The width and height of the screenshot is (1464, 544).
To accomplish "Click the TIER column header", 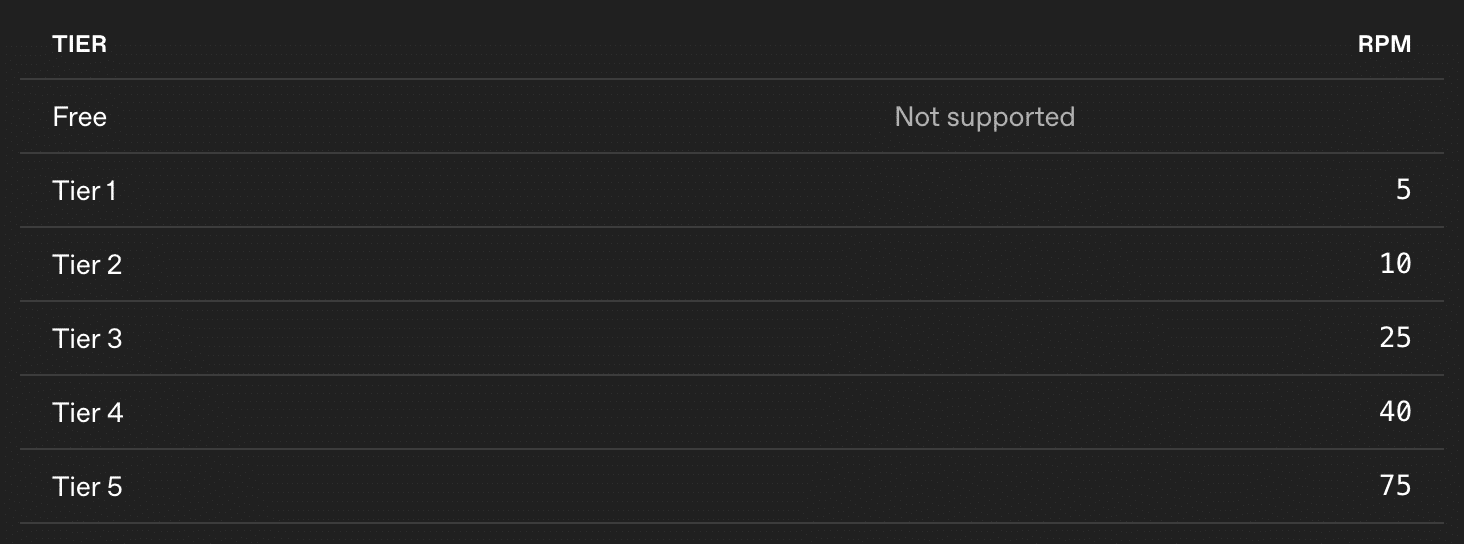I will tap(79, 44).
